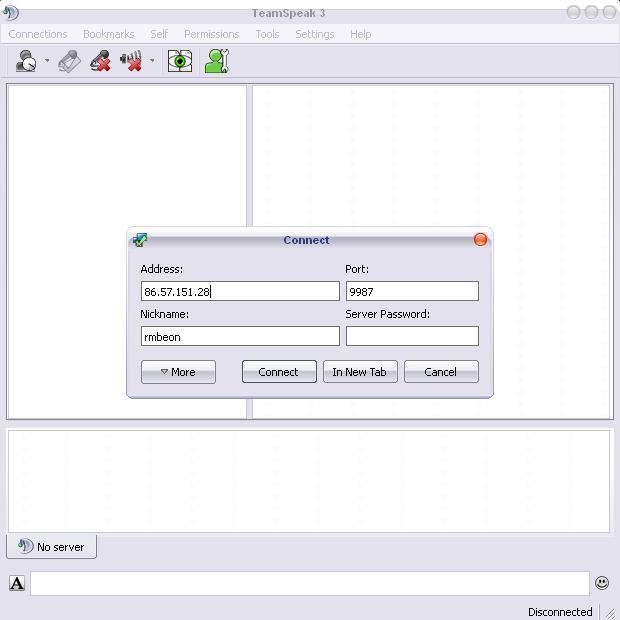Screen dimensions: 620x620
Task: Open the Settings menu
Action: tap(315, 34)
